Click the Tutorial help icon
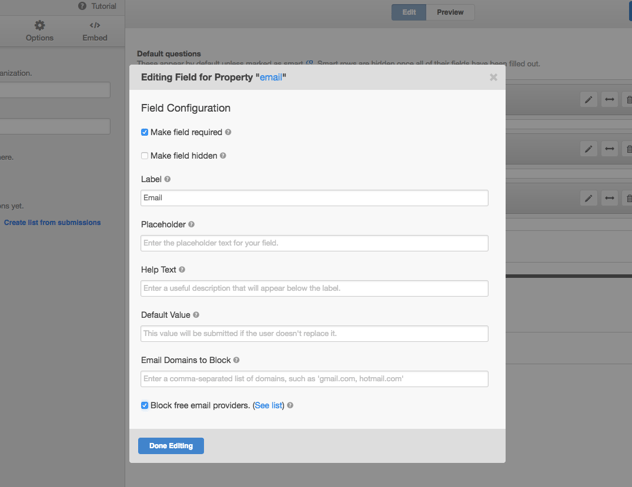Viewport: 632px width, 487px height. [x=82, y=6]
